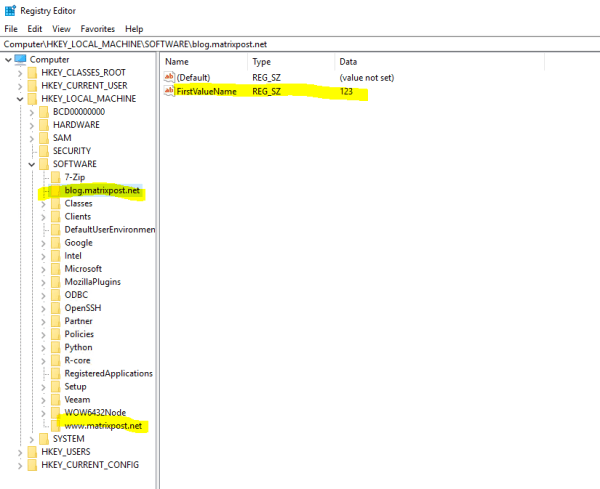This screenshot has height=489, width=600.
Task: Expand the ODBC key
Action: tap(43, 295)
